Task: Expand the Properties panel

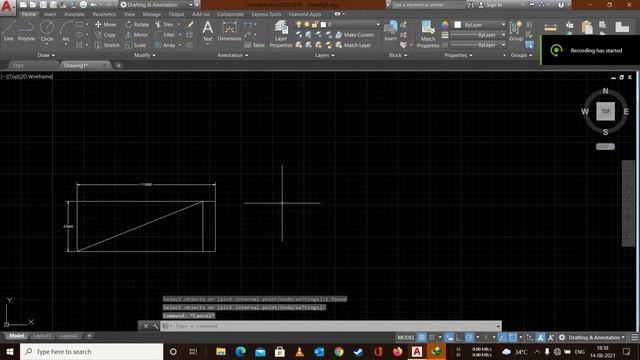Action: coord(458,55)
